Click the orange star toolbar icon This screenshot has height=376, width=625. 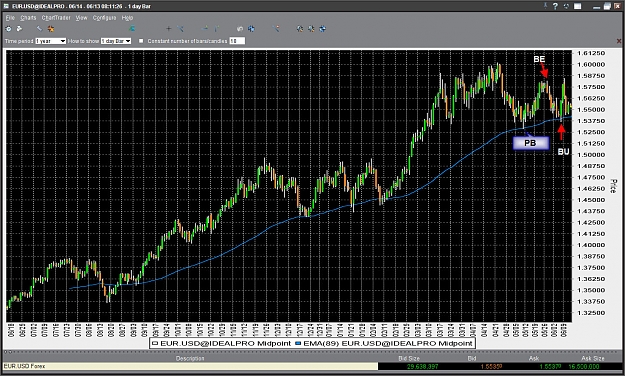[x=51, y=29]
